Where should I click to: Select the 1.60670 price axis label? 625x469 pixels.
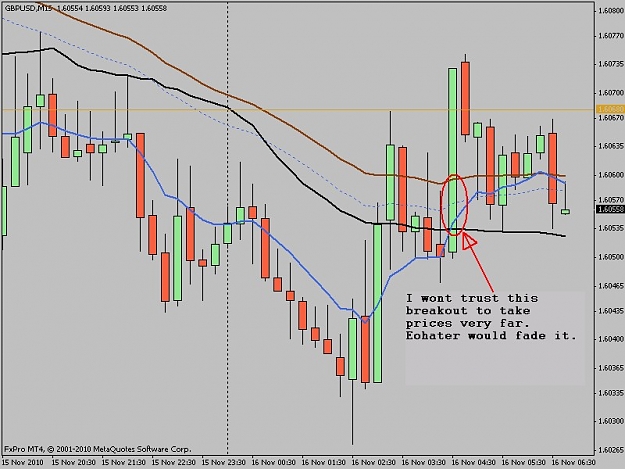tap(611, 118)
